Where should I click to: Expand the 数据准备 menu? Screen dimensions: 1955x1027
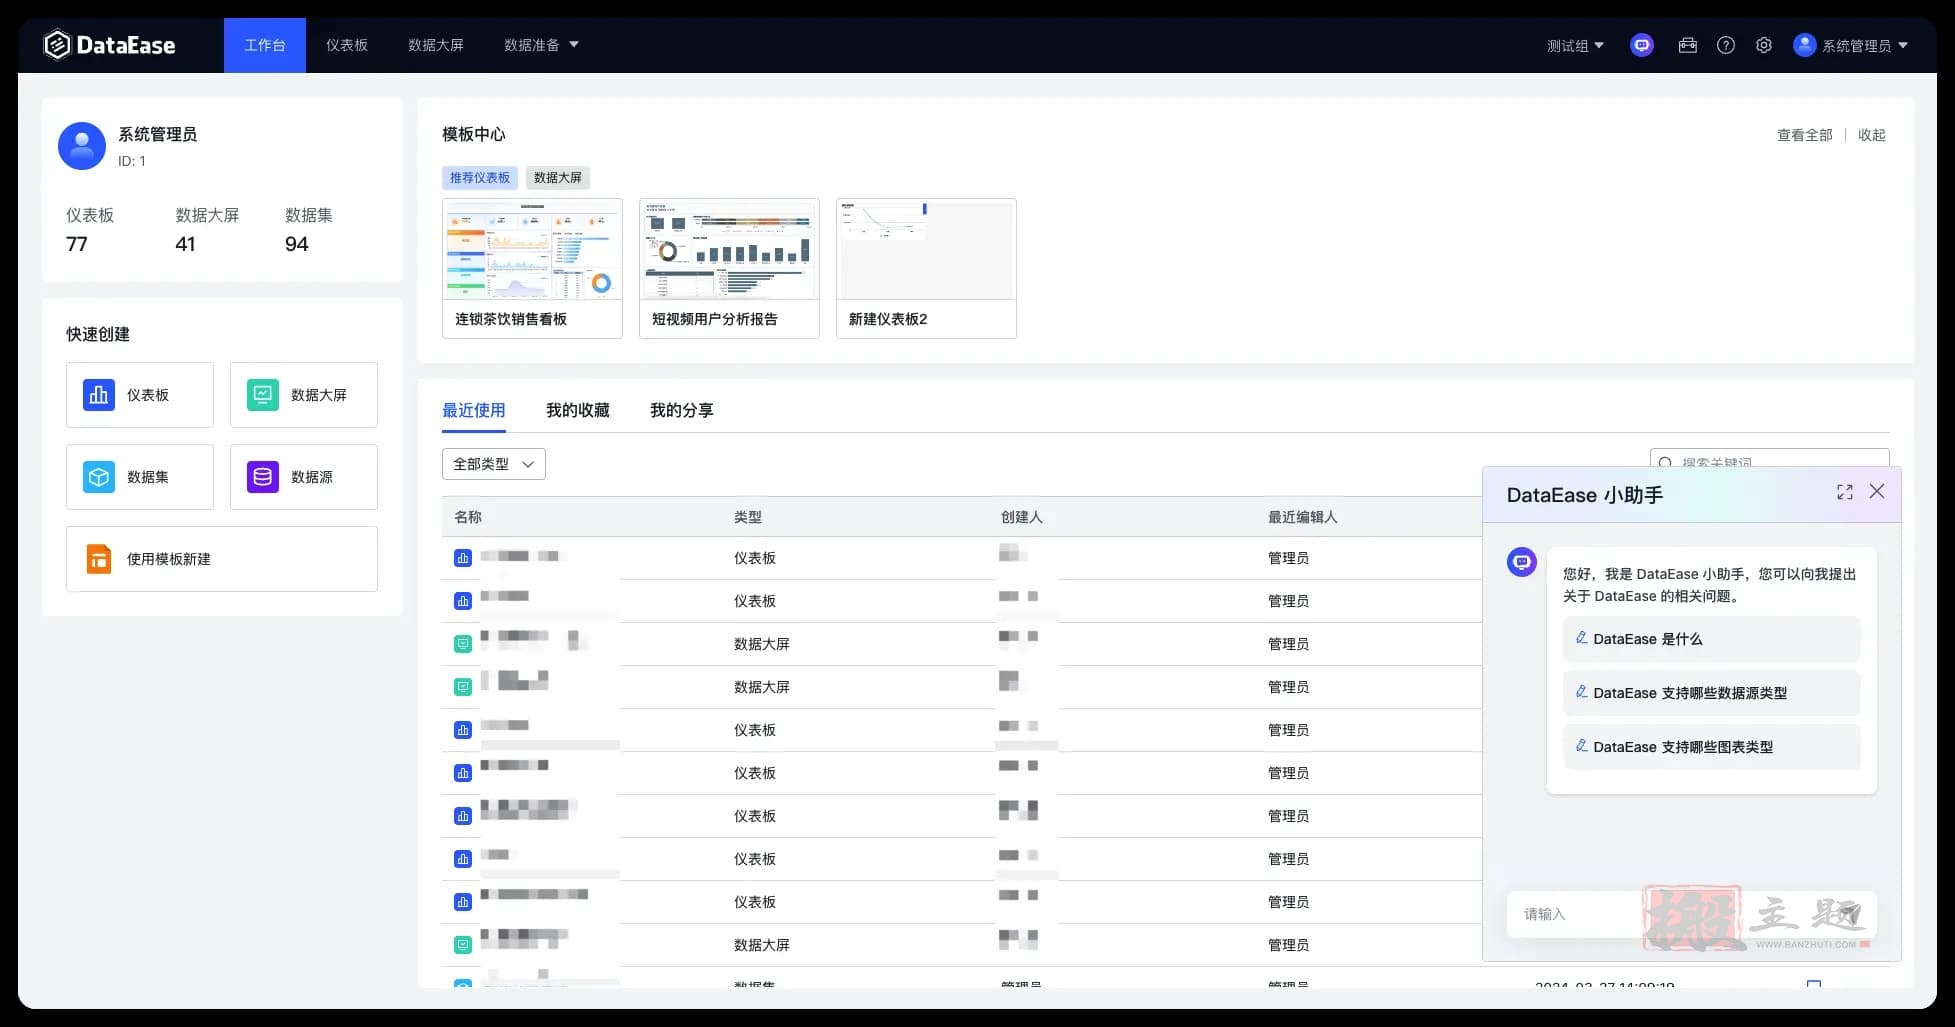pos(541,45)
